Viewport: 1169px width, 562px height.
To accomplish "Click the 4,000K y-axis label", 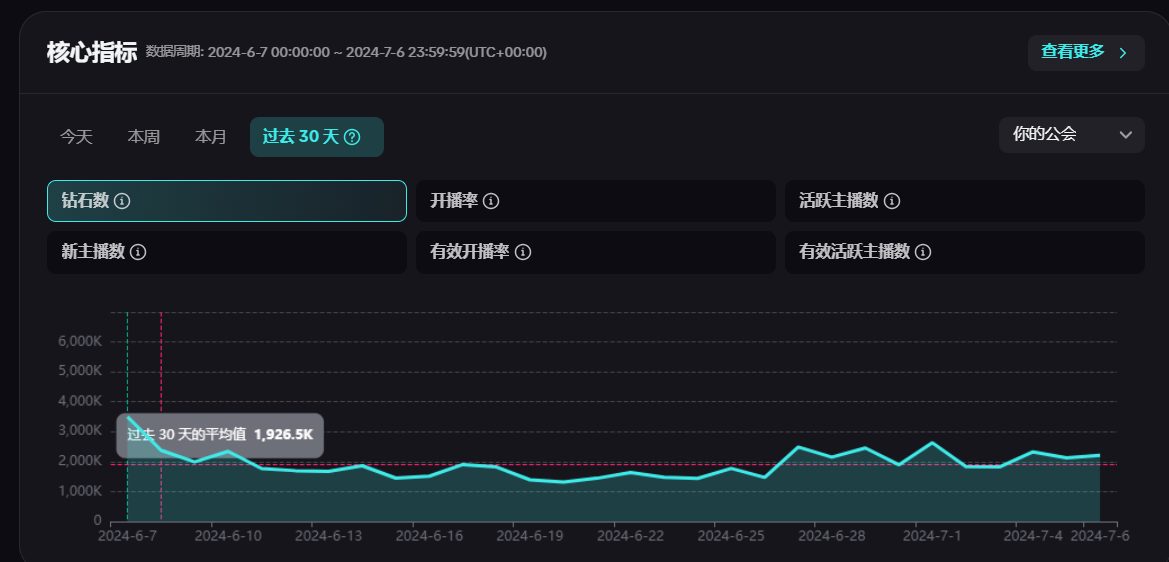I will pyautogui.click(x=80, y=401).
